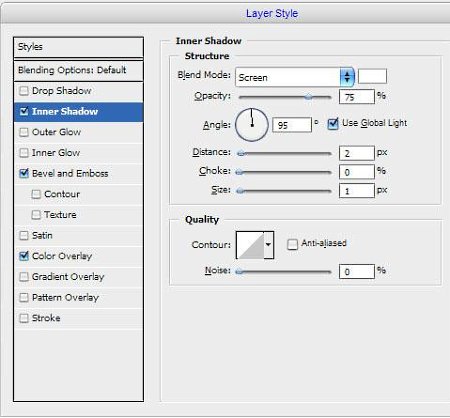450x418 pixels.
Task: Click the Contour curve thumbnail
Action: [x=250, y=245]
